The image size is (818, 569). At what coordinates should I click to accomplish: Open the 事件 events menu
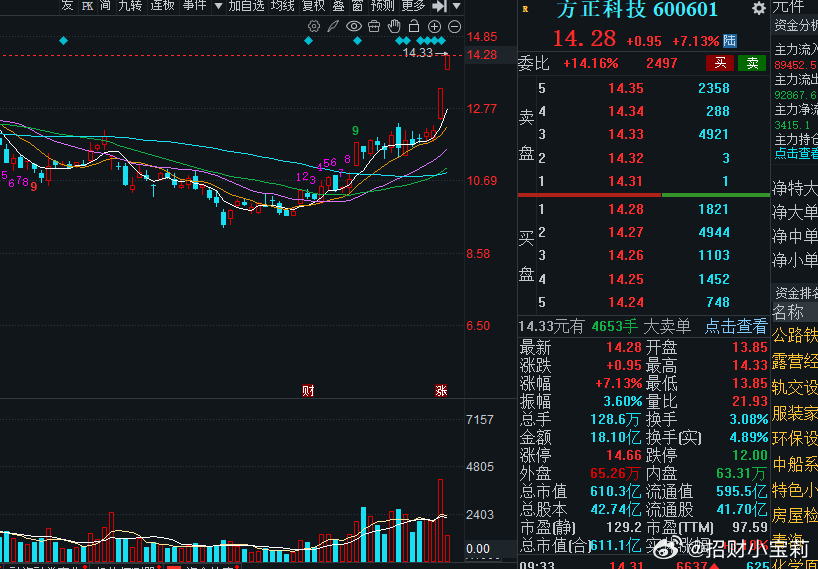(195, 6)
